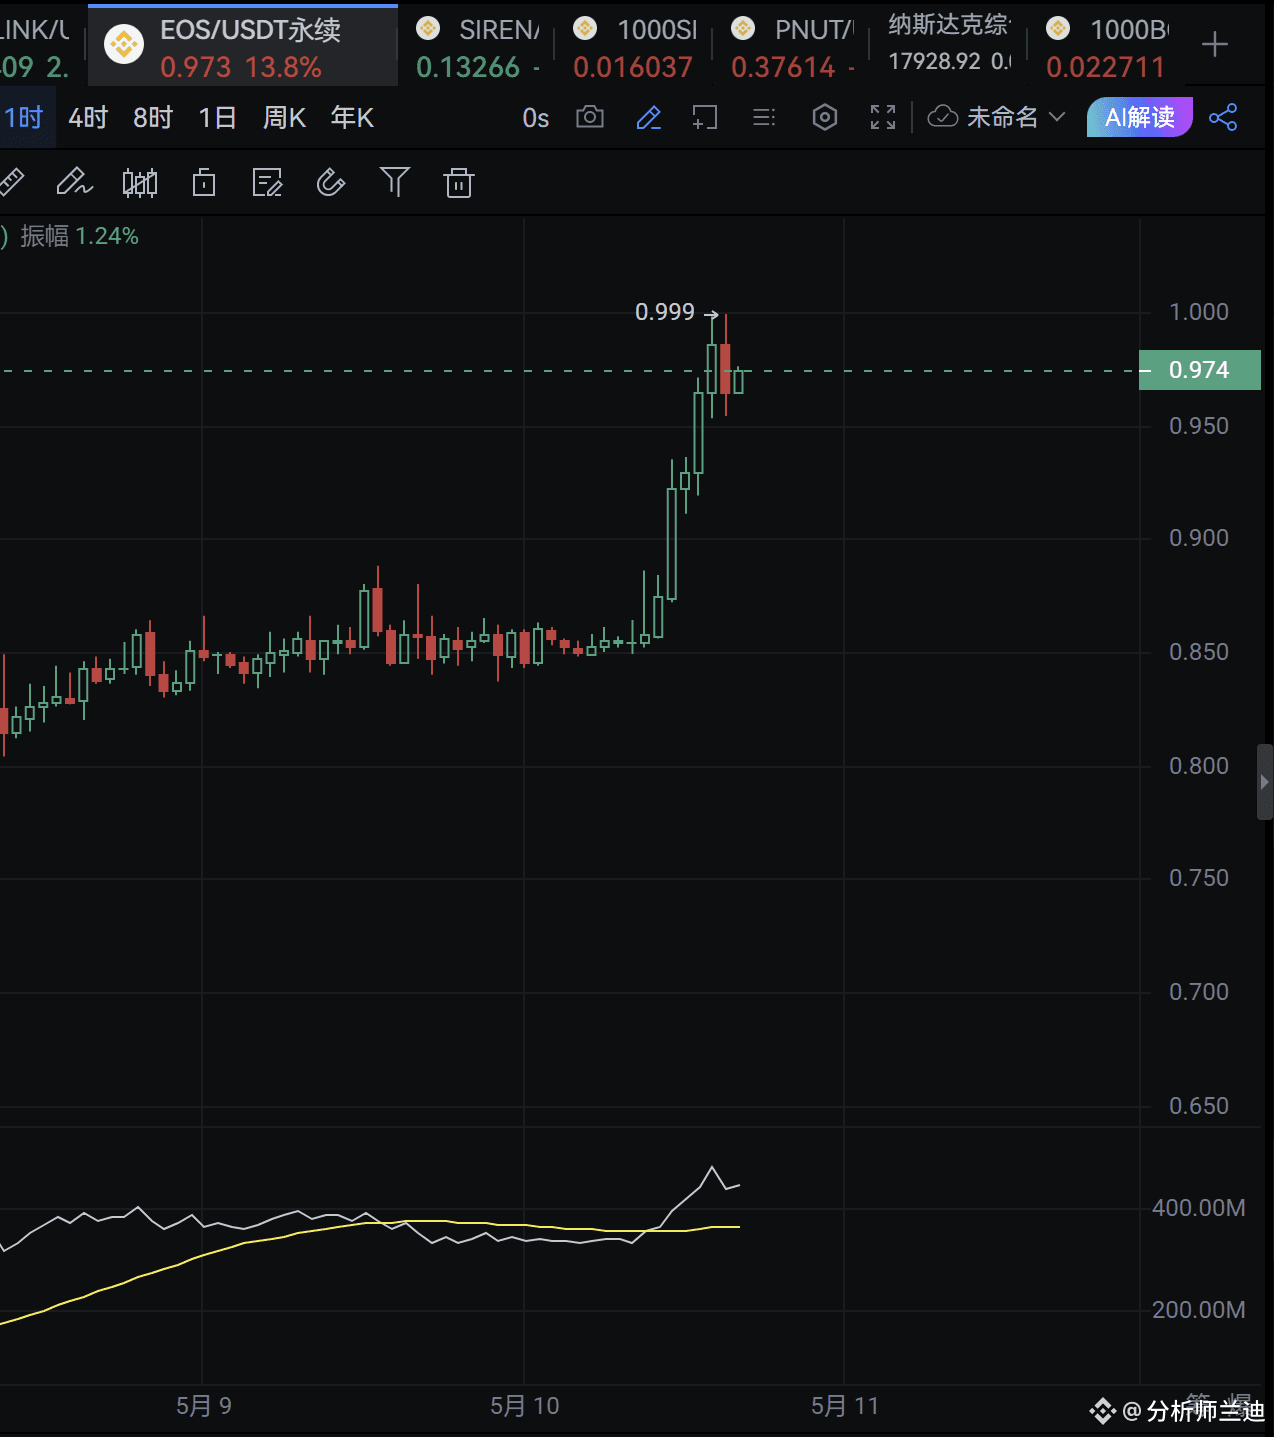Click the share icon next to AI解读
1274x1437 pixels.
pos(1225,117)
